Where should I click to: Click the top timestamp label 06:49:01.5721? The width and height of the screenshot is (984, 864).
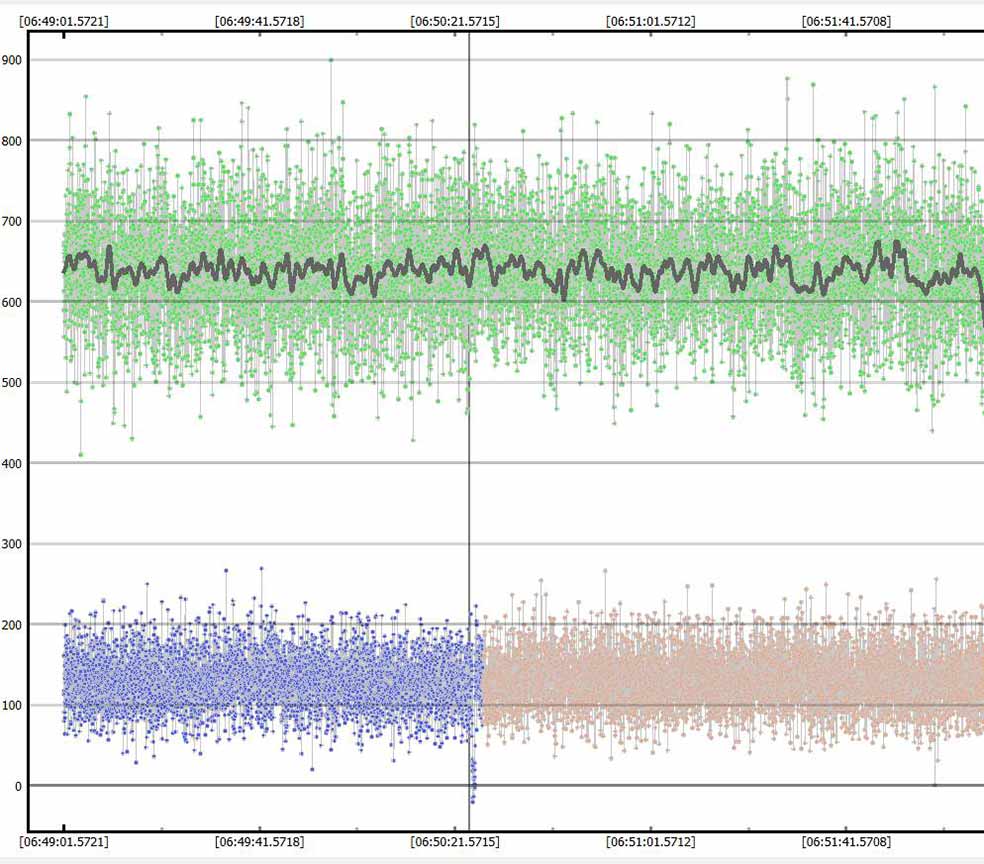pos(64,21)
